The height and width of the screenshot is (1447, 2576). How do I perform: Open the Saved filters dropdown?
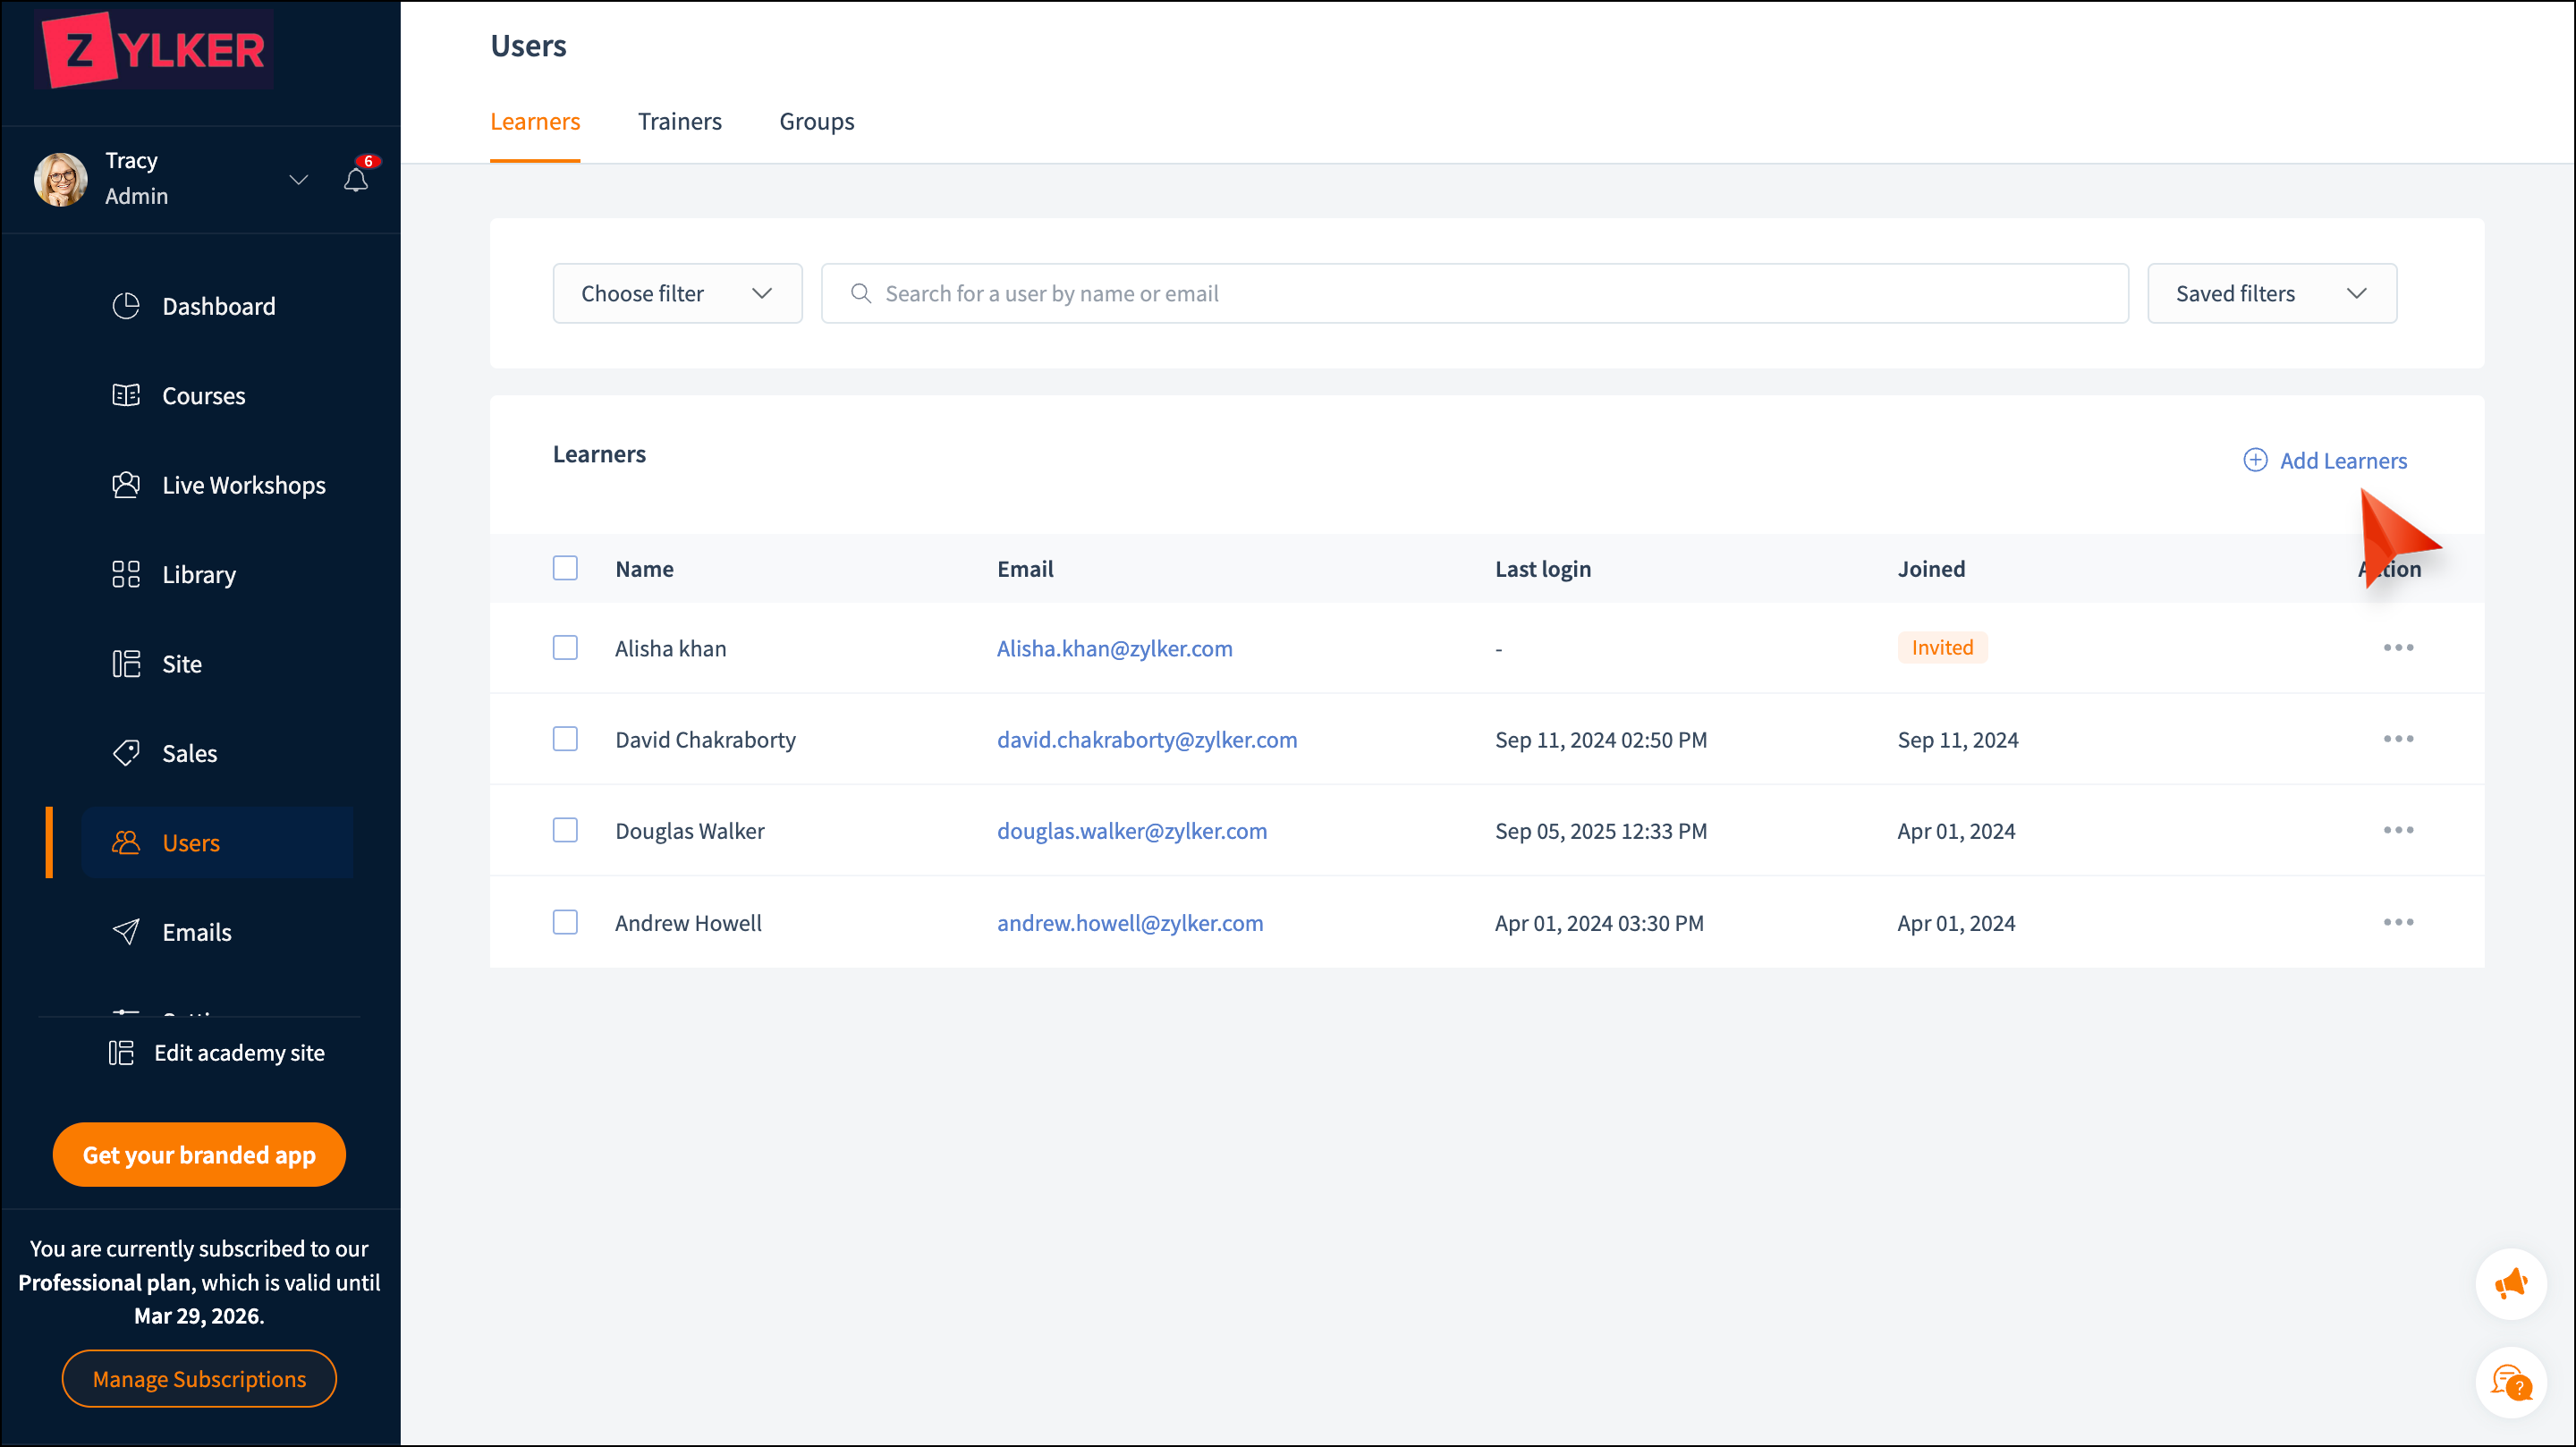[x=2271, y=293]
